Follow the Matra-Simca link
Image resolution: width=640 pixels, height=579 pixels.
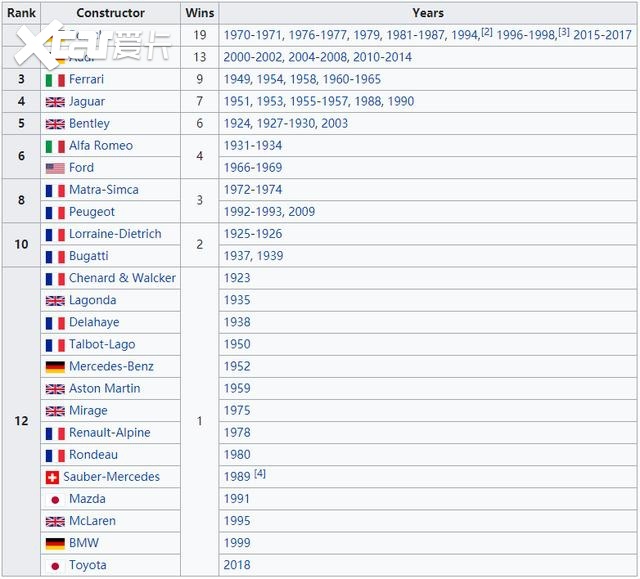103,190
